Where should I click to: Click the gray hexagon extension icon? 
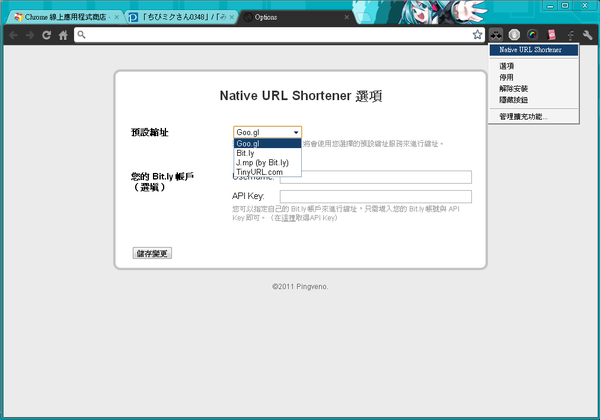514,35
